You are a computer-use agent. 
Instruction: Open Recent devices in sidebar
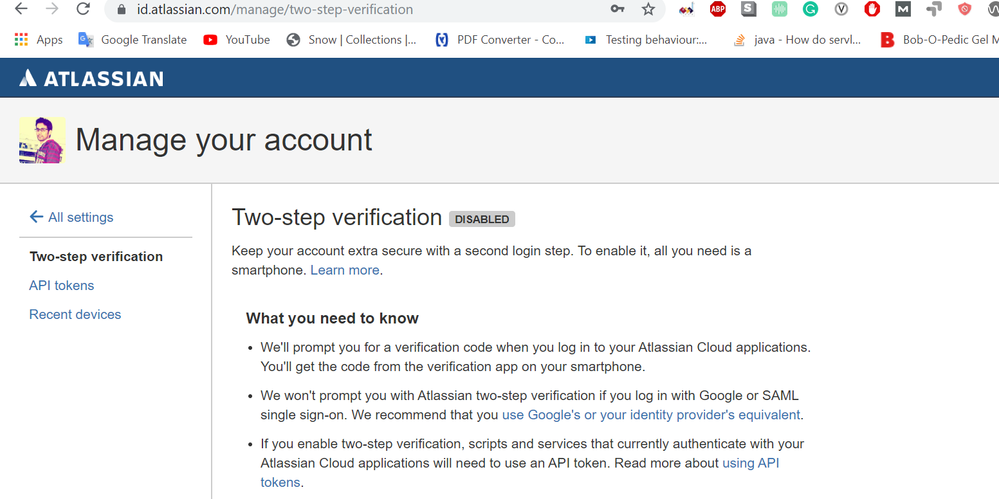(x=75, y=314)
